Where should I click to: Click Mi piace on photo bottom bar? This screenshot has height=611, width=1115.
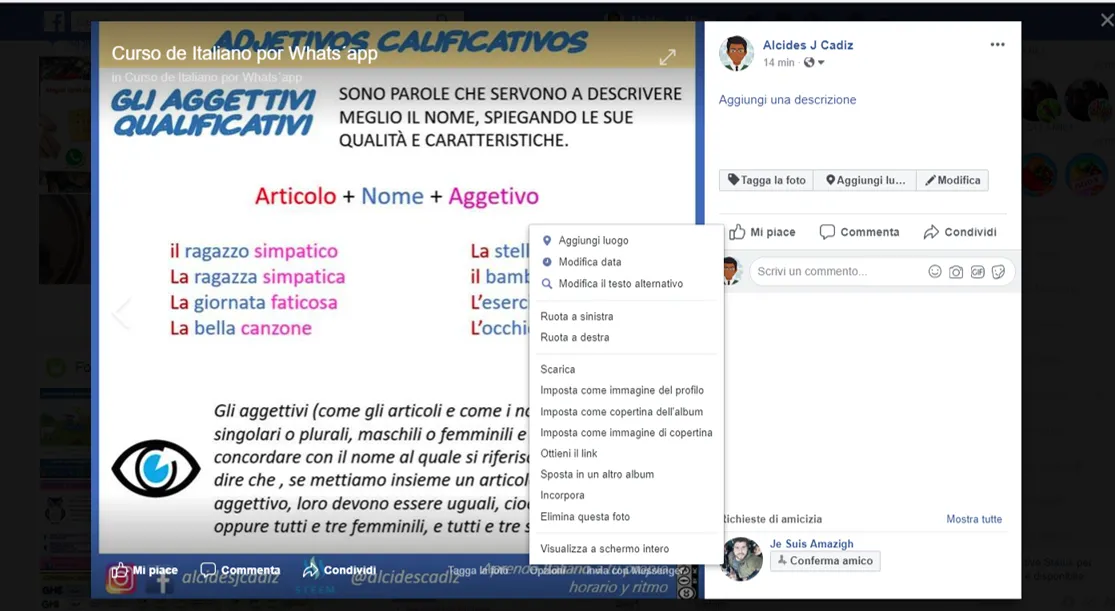tap(144, 570)
